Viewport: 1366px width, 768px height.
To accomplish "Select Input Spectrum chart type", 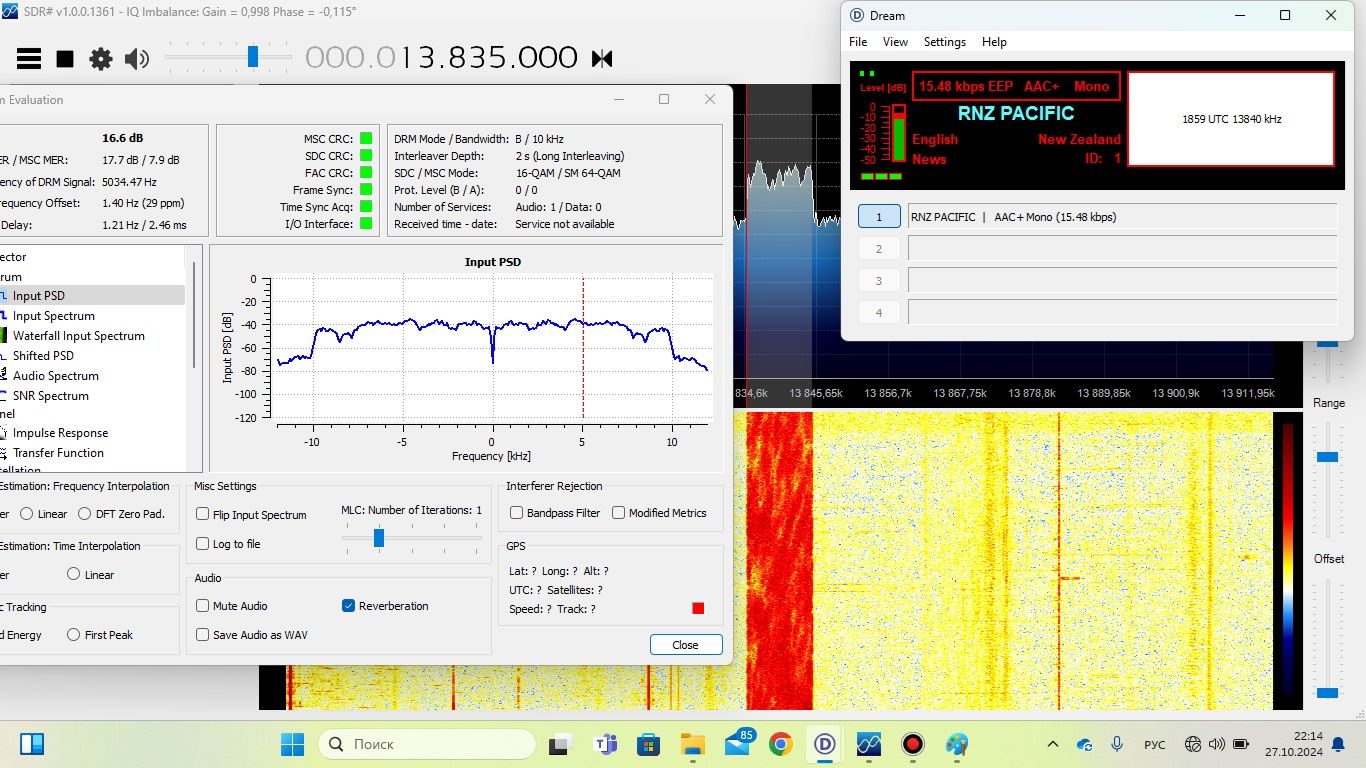I will click(x=53, y=316).
